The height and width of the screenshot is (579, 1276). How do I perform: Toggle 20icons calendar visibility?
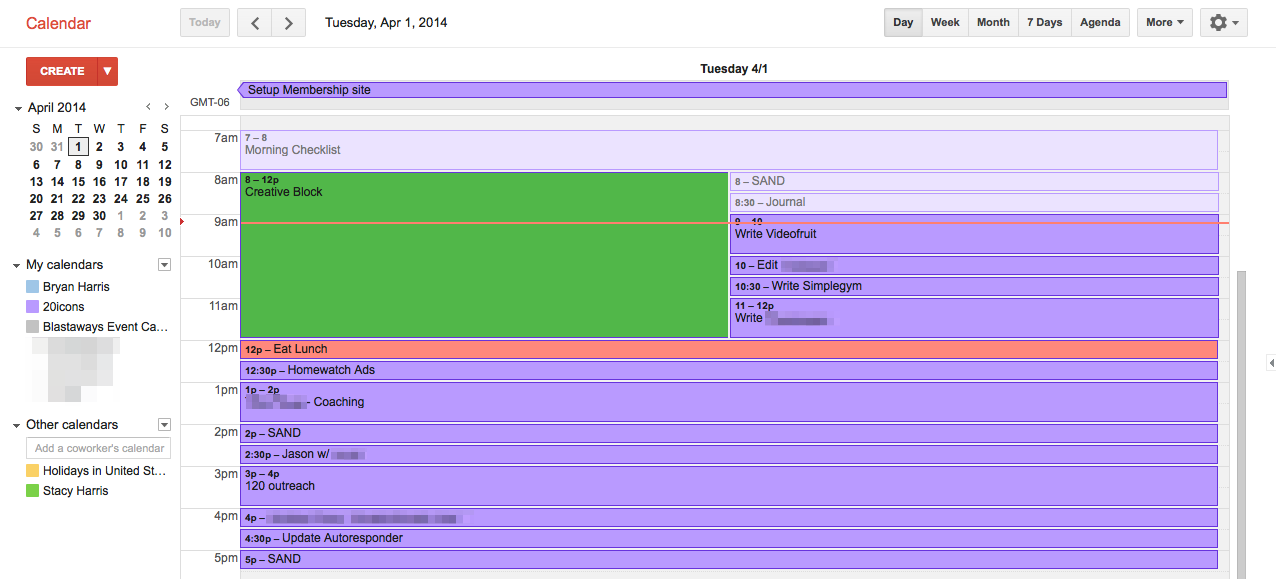tap(33, 307)
